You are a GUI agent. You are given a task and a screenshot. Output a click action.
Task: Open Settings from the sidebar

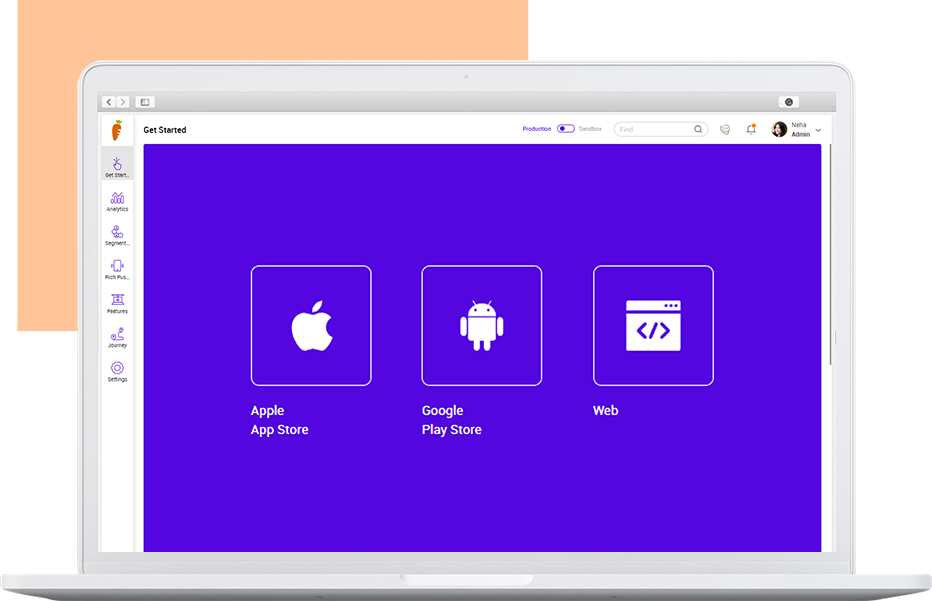click(117, 372)
